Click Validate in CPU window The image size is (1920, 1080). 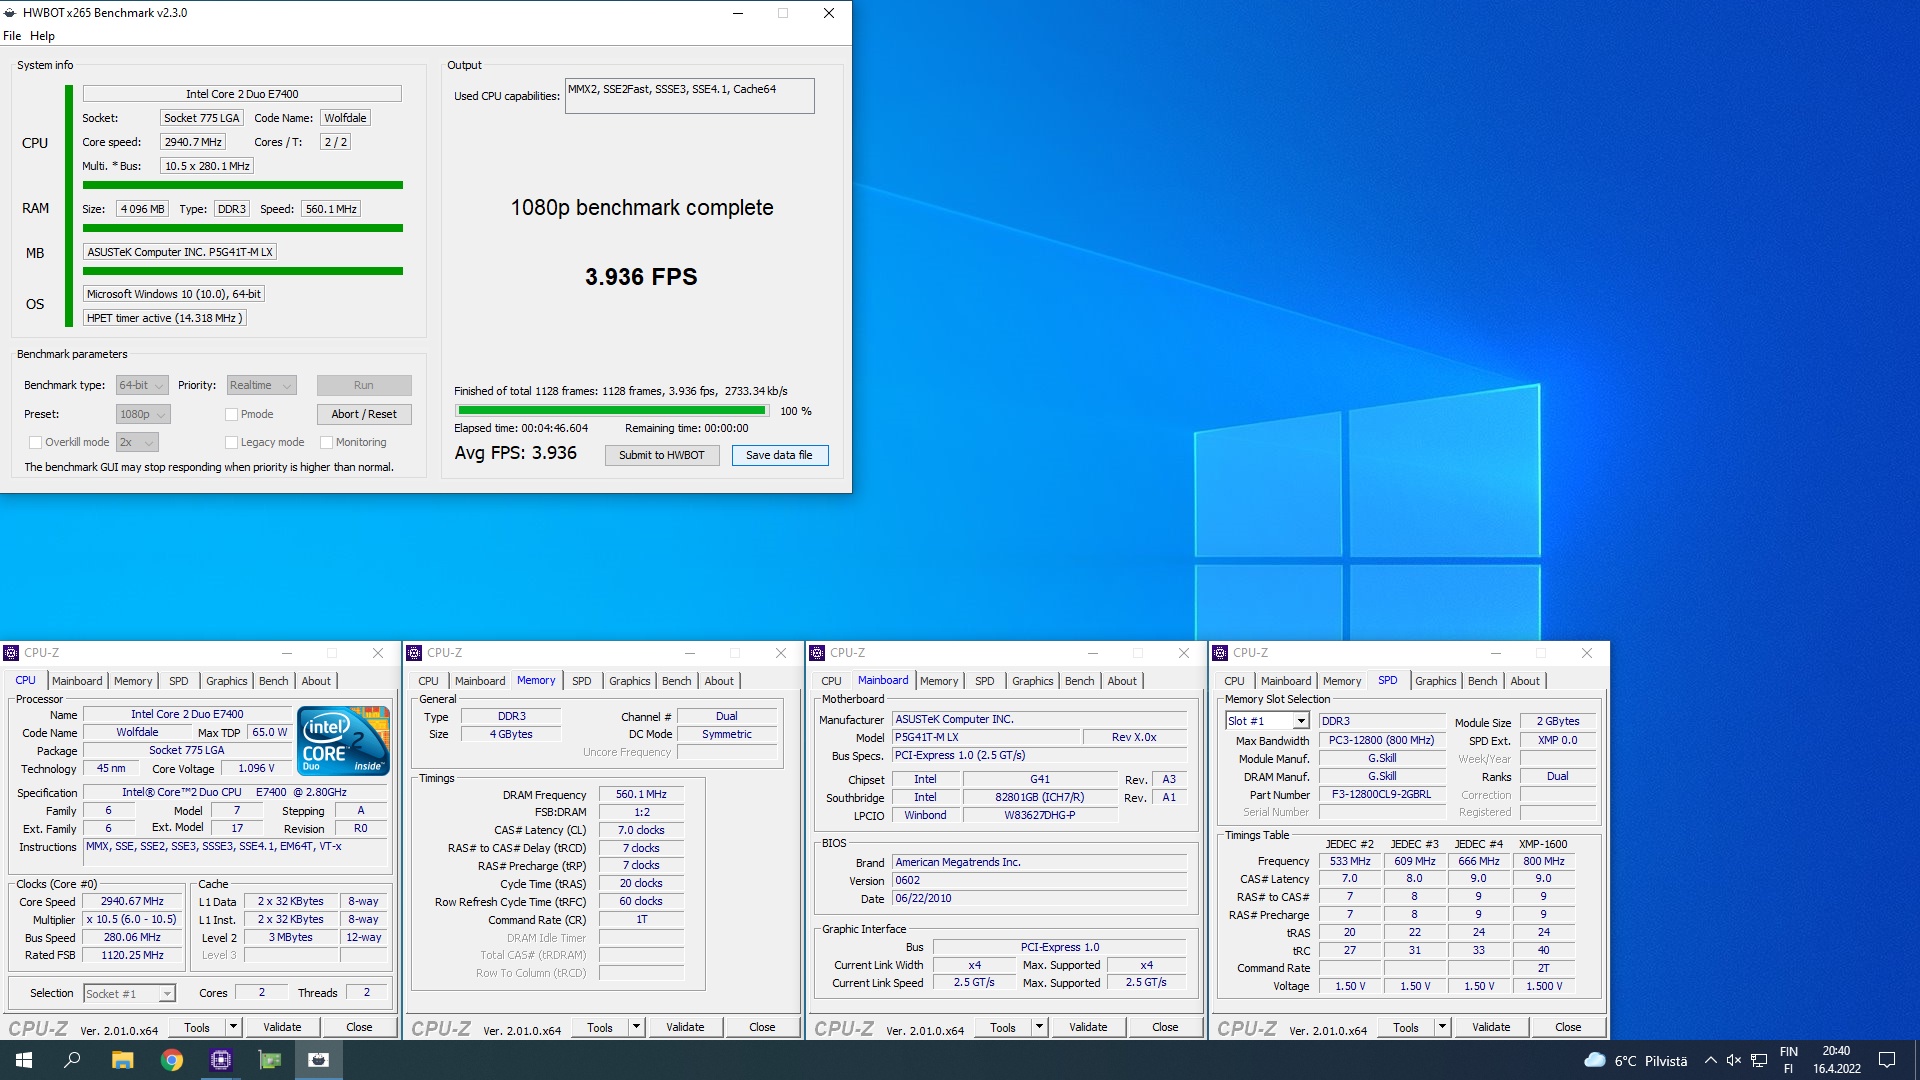click(282, 1027)
